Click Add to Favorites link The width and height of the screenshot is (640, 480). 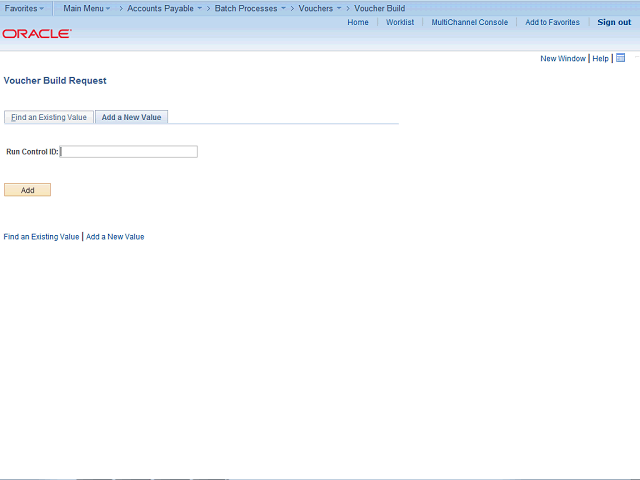pyautogui.click(x=552, y=22)
